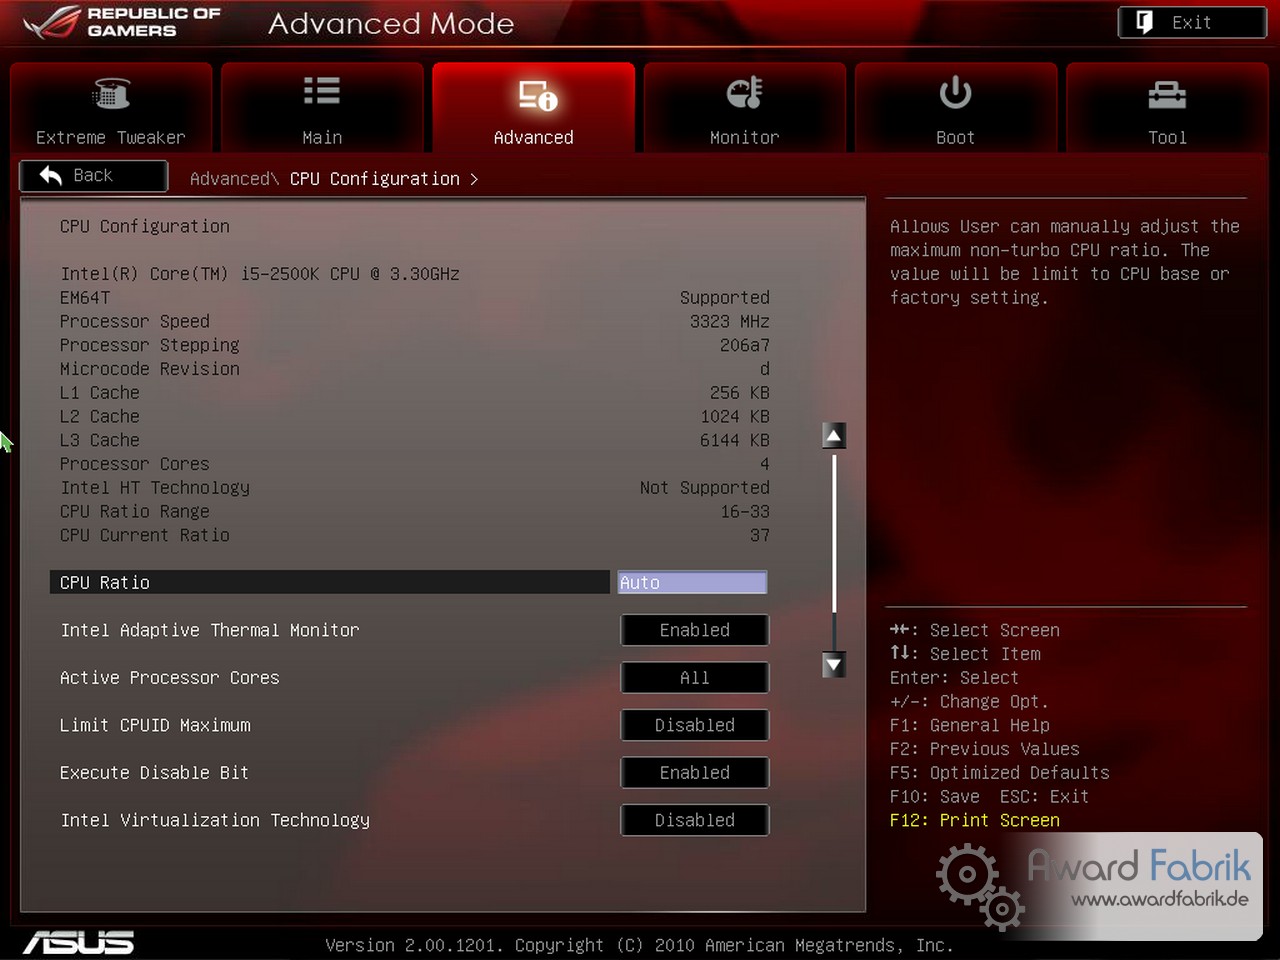Open Limit CPUID Maximum Disabled dropdown
The width and height of the screenshot is (1280, 960).
tap(695, 725)
